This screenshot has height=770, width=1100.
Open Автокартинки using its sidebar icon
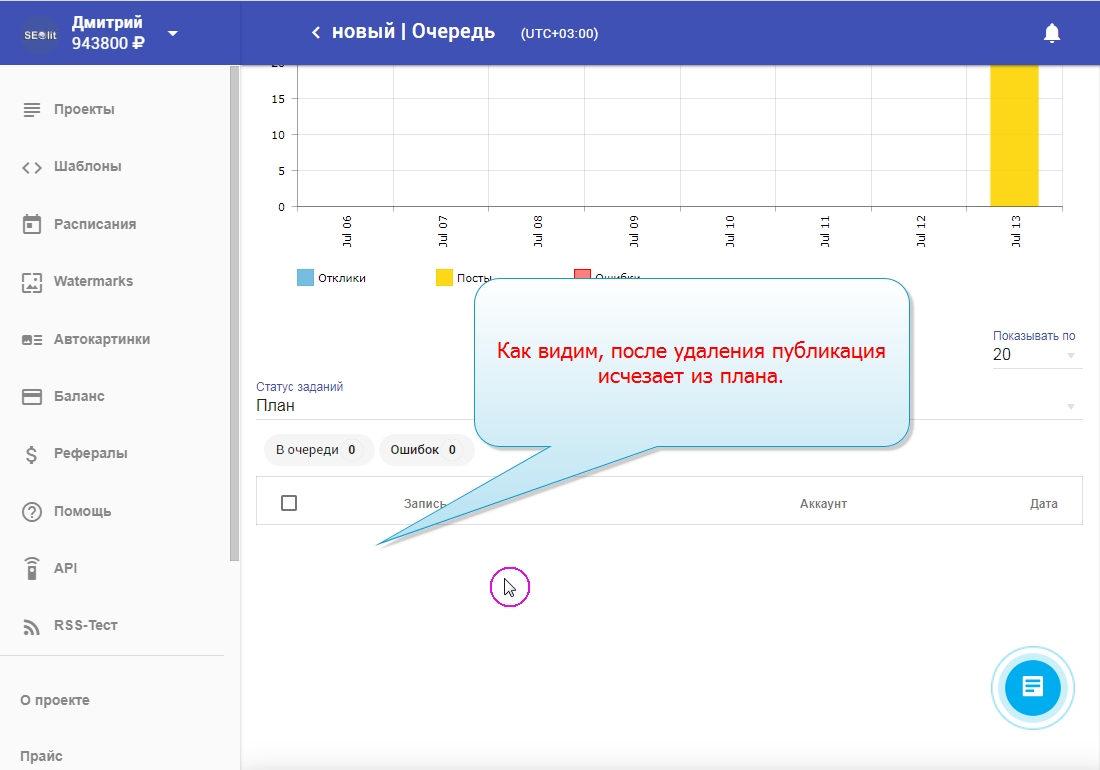[32, 339]
